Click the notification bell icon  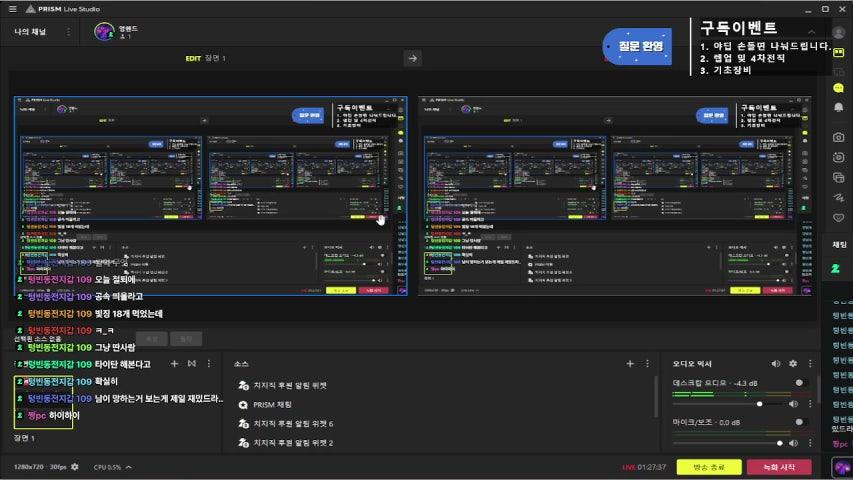coord(838,107)
